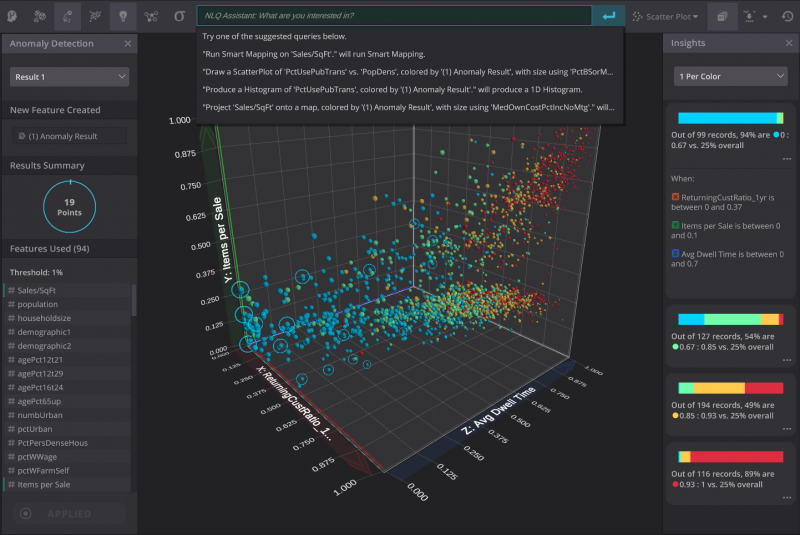Image resolution: width=800 pixels, height=535 pixels.
Task: Open the history clock icon
Action: click(x=788, y=16)
